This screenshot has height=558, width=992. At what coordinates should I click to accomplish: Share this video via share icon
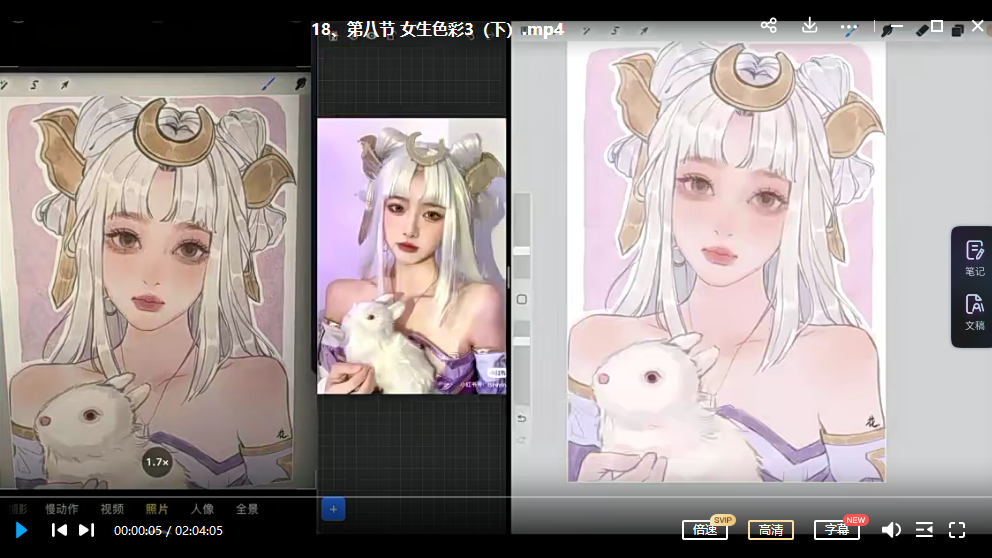[x=769, y=25]
